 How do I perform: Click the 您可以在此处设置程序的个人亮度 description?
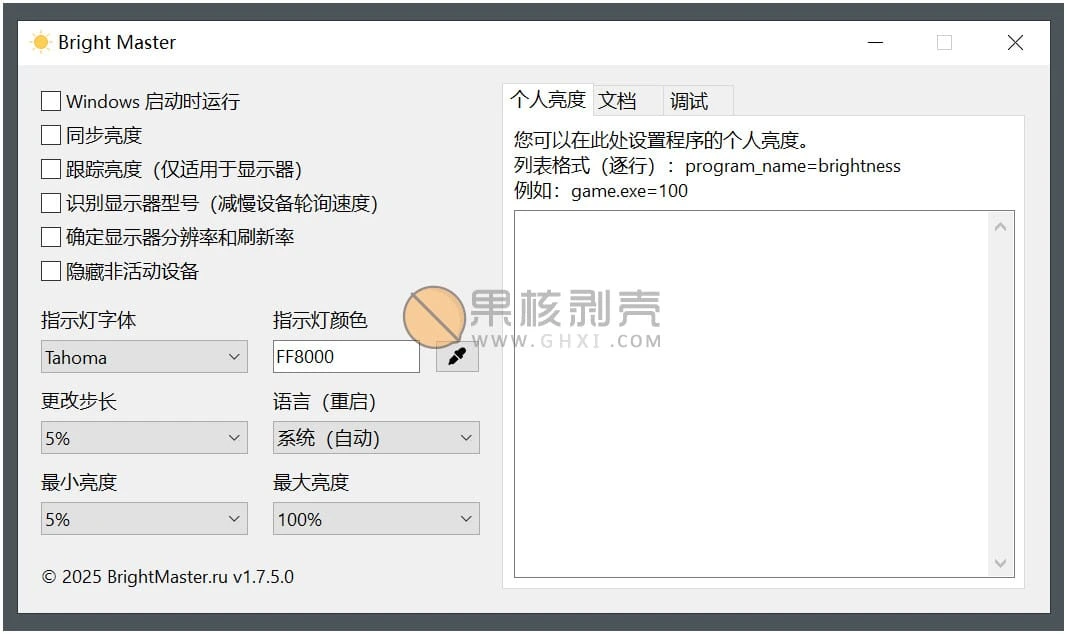click(661, 140)
